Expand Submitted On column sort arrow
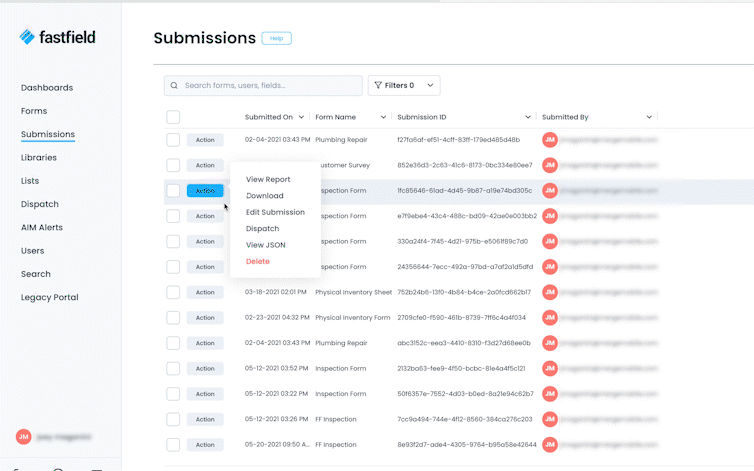This screenshot has width=754, height=471. pos(302,117)
